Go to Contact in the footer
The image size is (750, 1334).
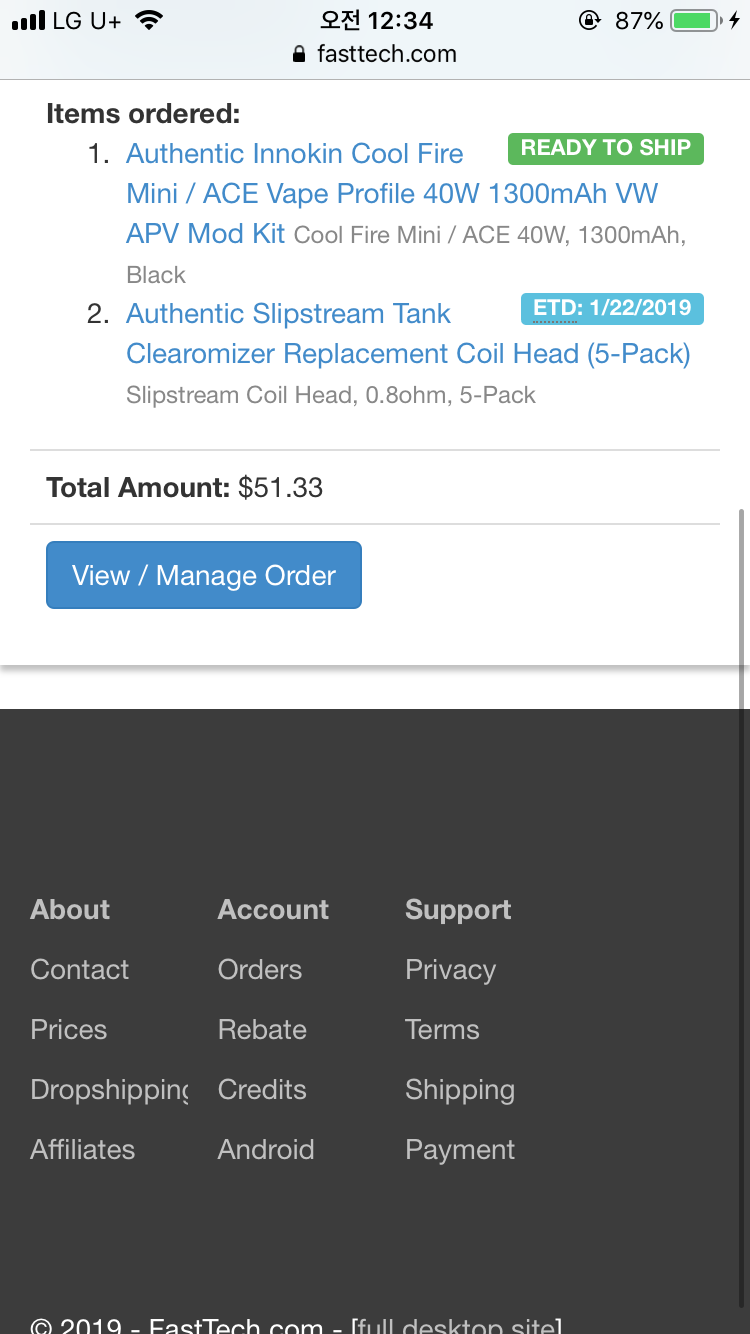[x=80, y=969]
